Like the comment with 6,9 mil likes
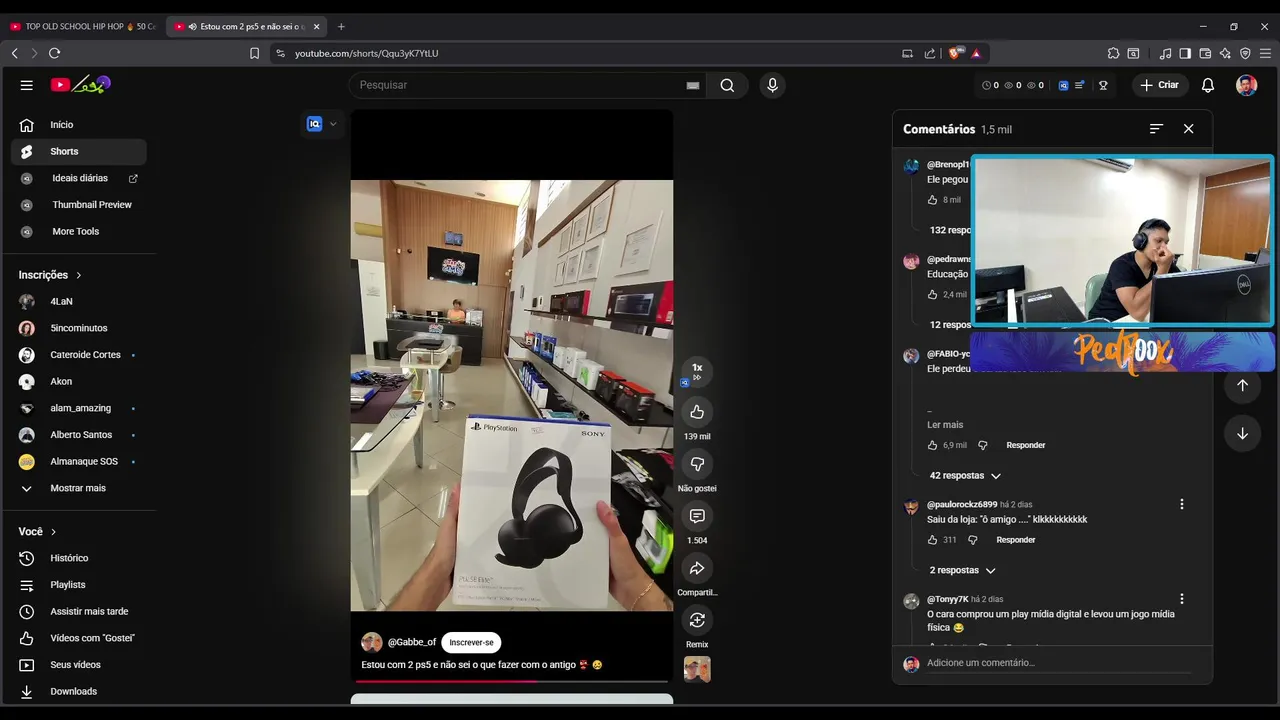The image size is (1280, 720). point(932,445)
